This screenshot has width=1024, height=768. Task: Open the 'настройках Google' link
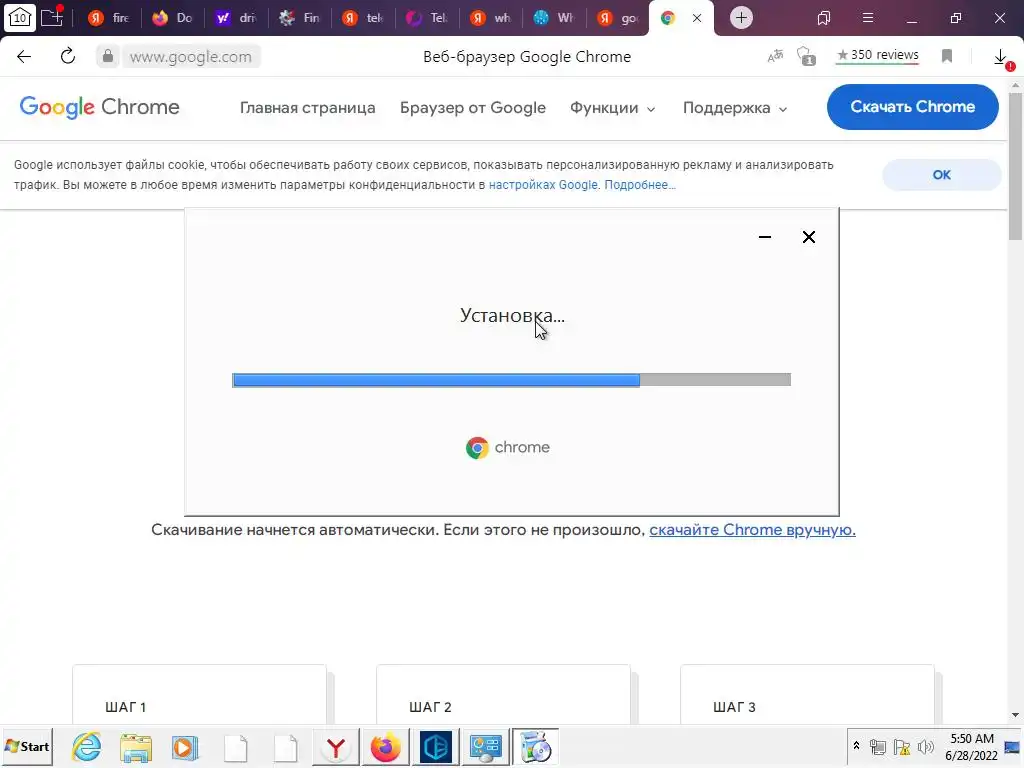tap(543, 185)
